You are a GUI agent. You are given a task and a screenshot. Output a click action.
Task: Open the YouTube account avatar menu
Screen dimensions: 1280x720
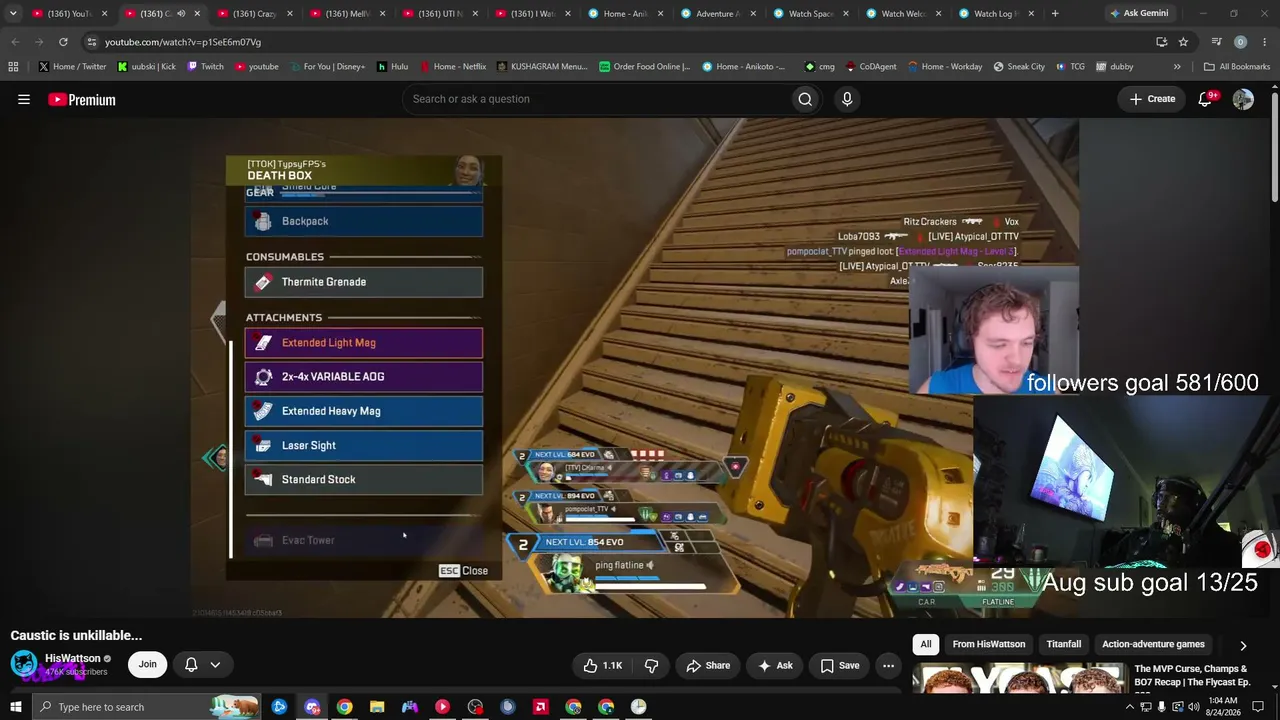coord(1243,99)
